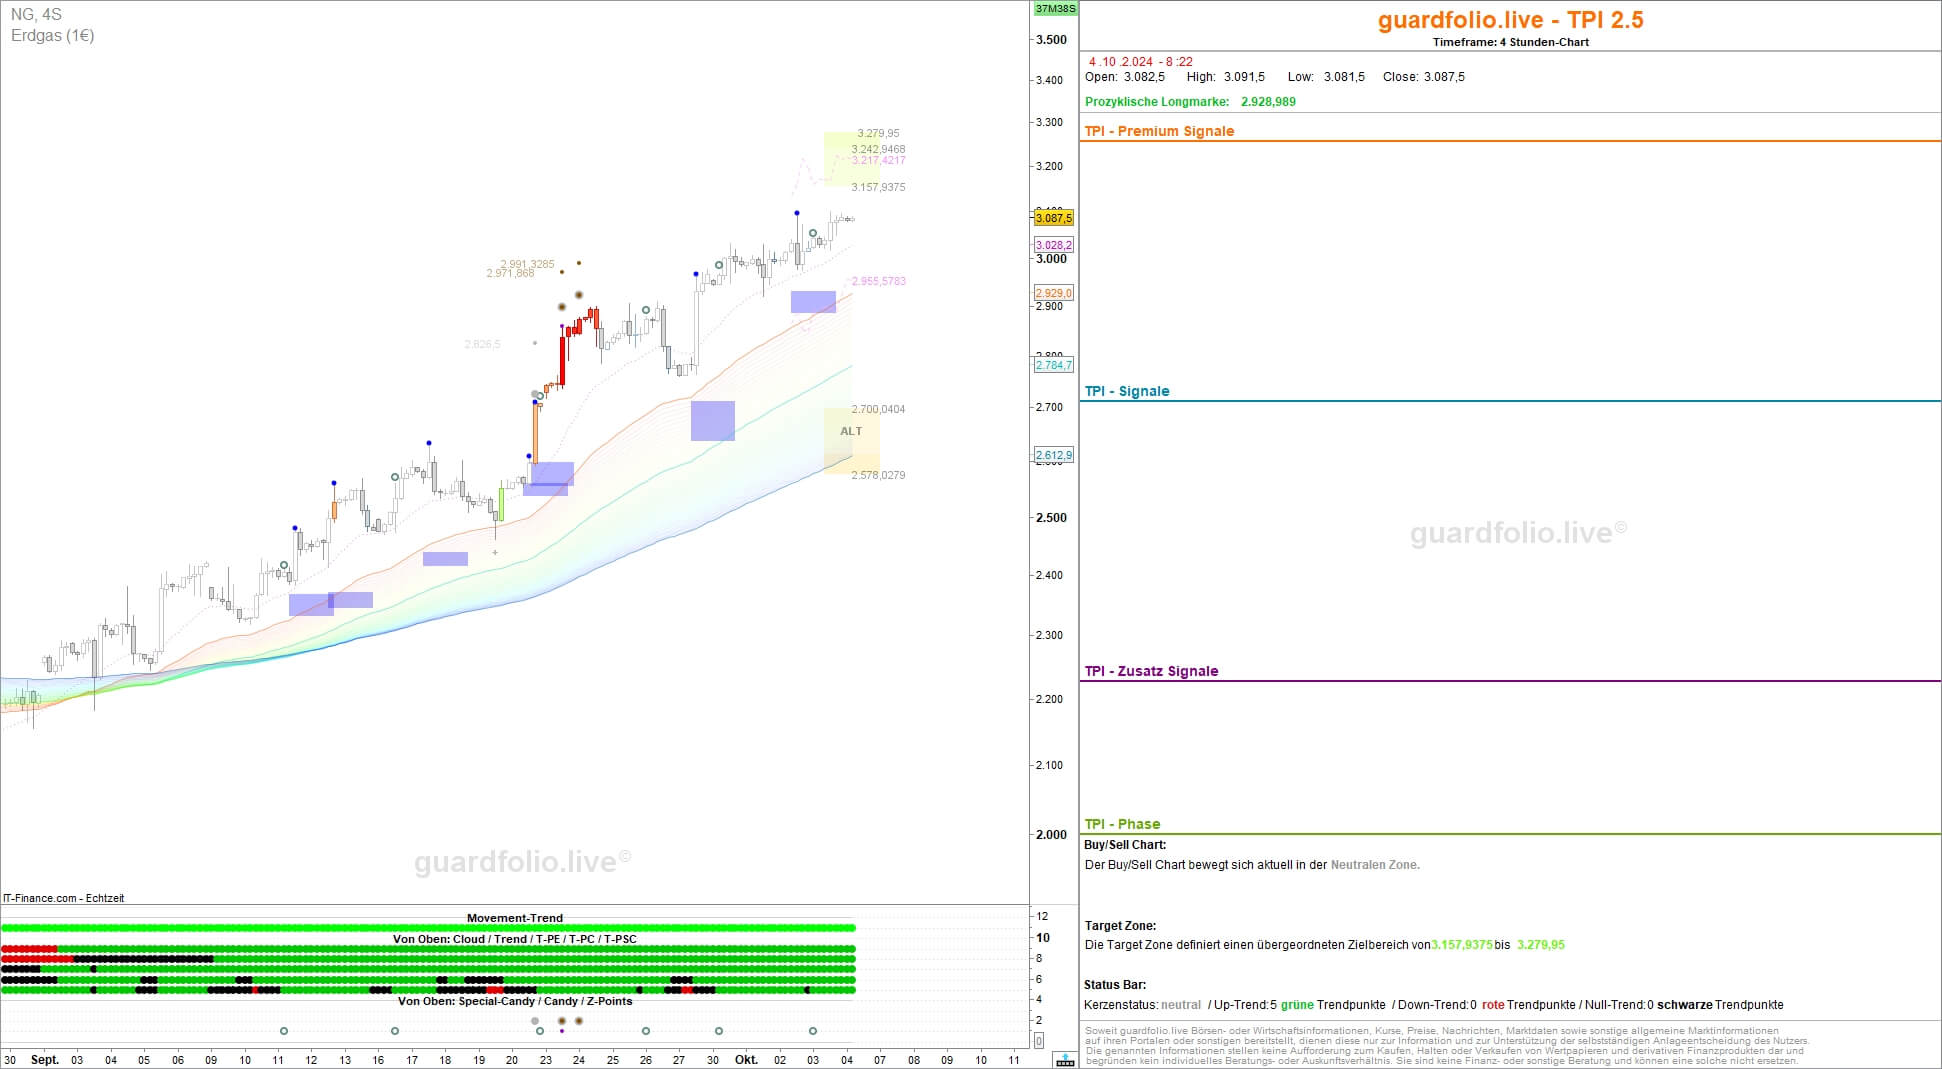Click the 3.279,95 level label on chart
The image size is (1942, 1069).
pyautogui.click(x=878, y=133)
